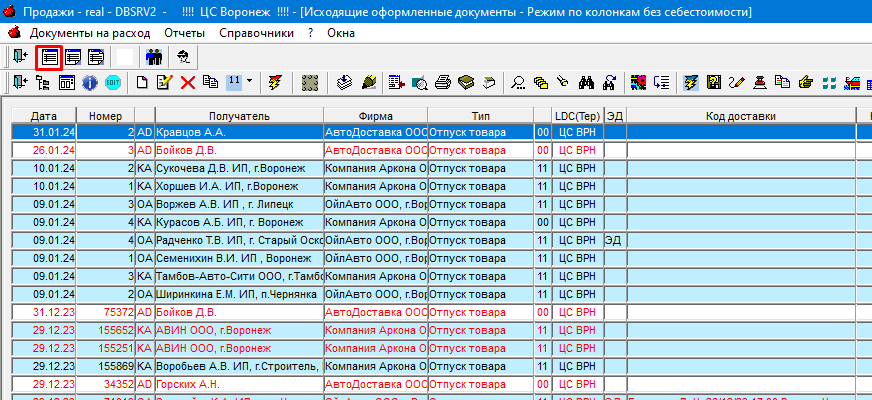Click the red-yellow lightning icon near dropdown
The width and height of the screenshot is (872, 400).
(x=275, y=82)
